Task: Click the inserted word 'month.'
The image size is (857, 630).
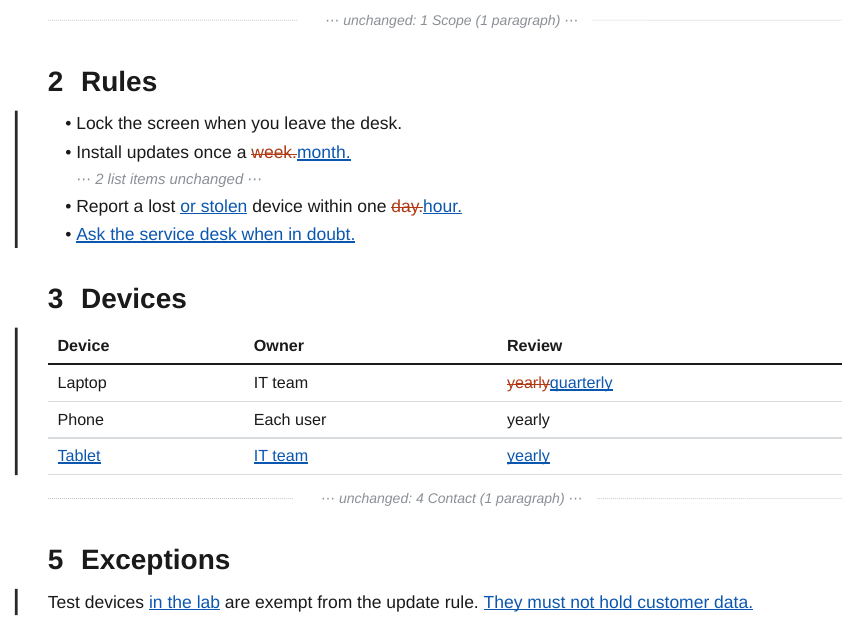Action: click(x=324, y=152)
